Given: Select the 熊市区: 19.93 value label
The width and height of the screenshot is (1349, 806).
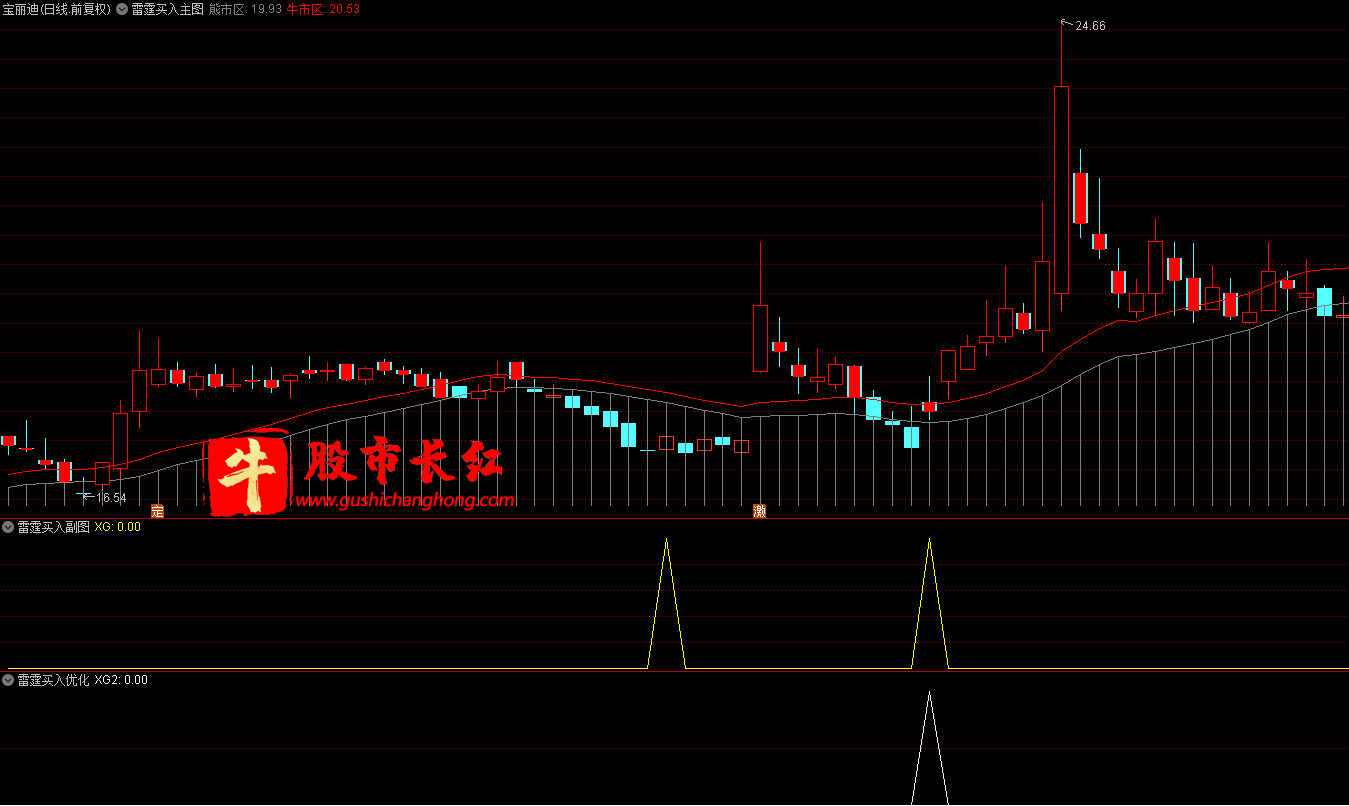Looking at the screenshot, I should [x=244, y=9].
